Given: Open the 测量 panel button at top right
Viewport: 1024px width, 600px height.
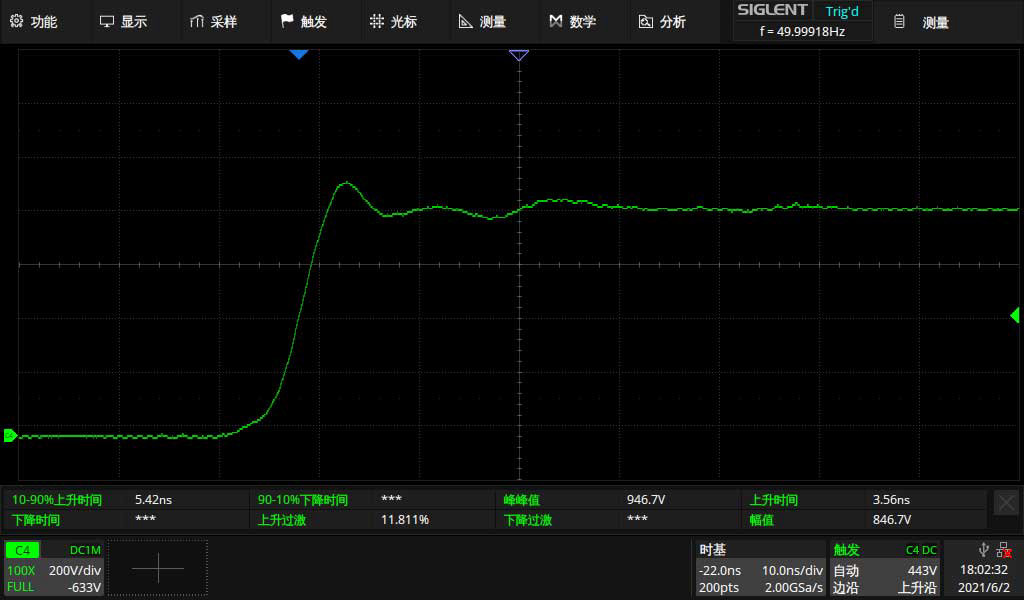Looking at the screenshot, I should click(x=935, y=22).
